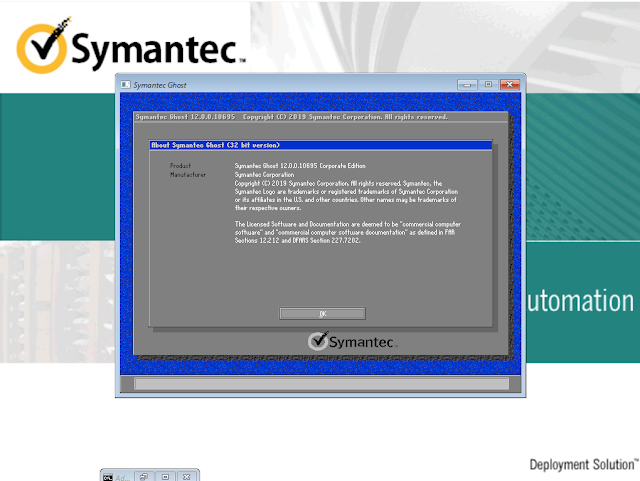Maximize the Symantec Ghost window
This screenshot has width=640, height=481.
pyautogui.click(x=488, y=85)
